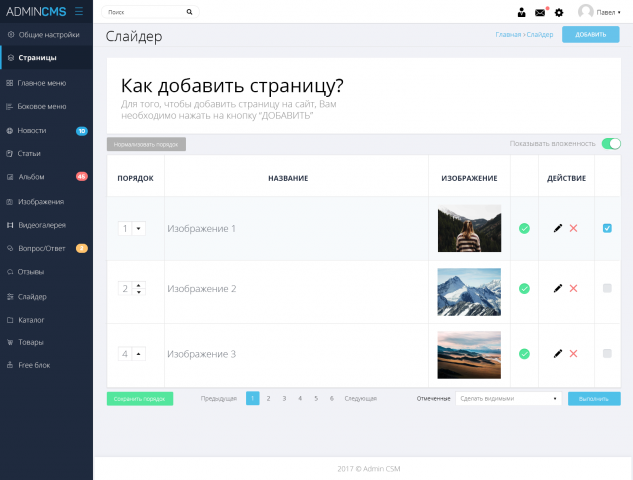
Task: Click the pencil edit icon for Изображение 3
Action: coord(558,354)
